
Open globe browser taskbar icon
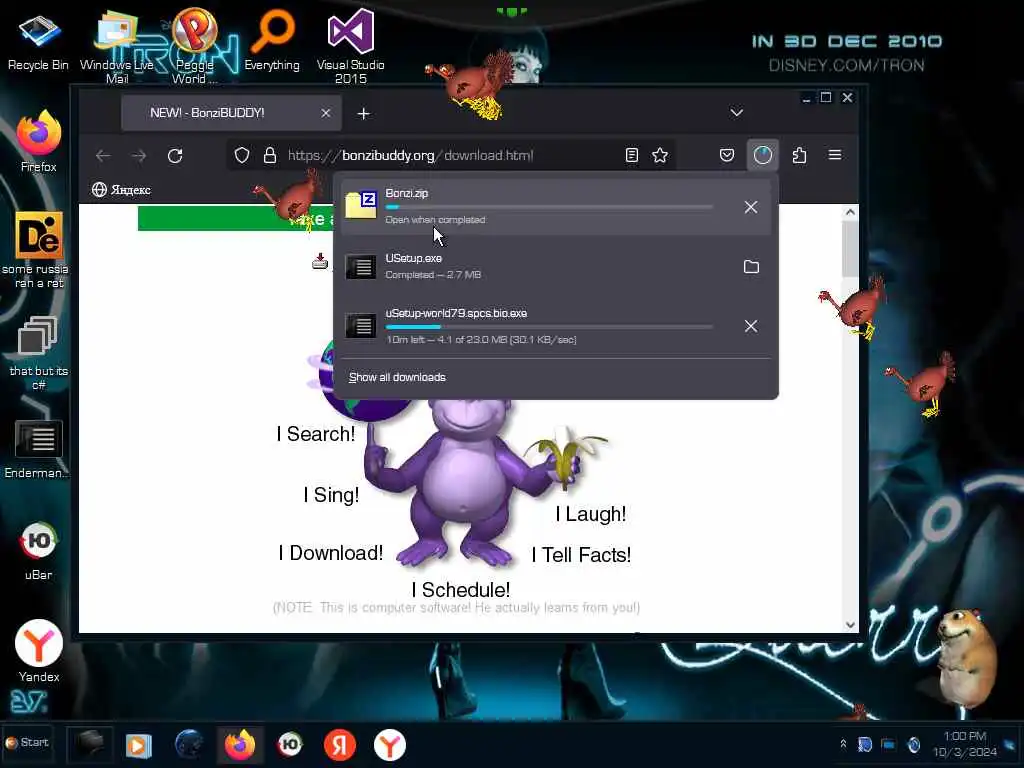coord(189,744)
